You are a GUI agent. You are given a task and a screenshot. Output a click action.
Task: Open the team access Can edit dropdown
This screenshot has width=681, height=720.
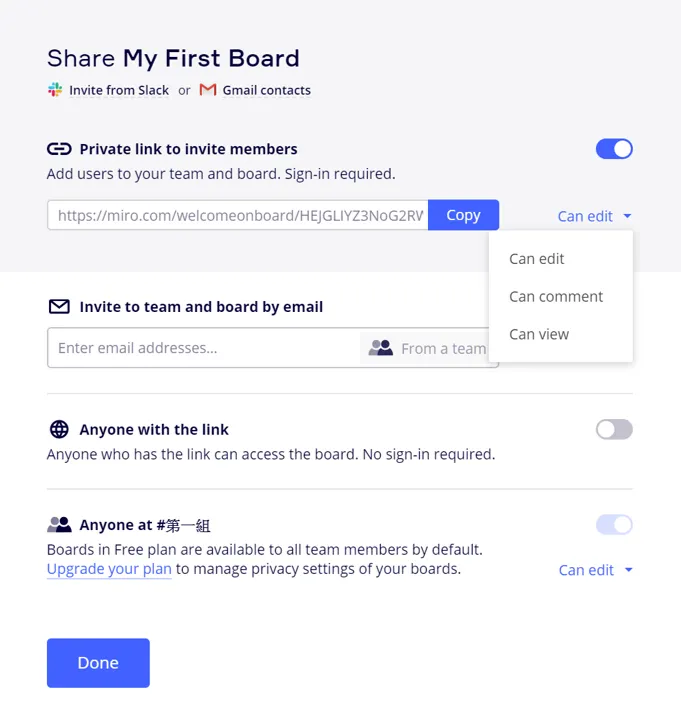596,570
